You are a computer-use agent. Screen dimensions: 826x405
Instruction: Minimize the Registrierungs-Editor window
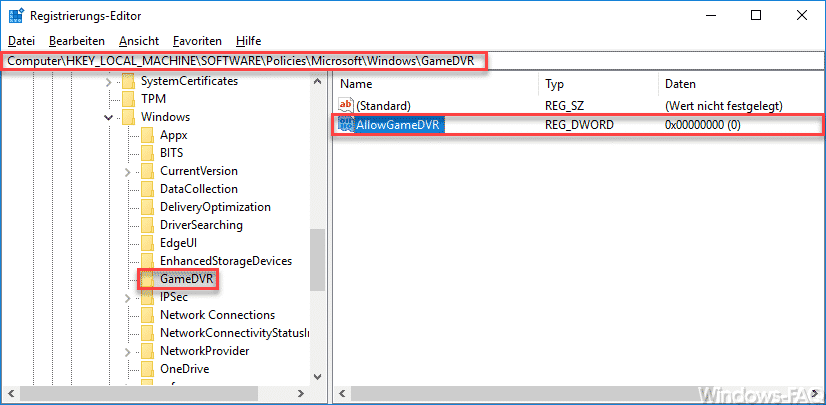tap(710, 16)
